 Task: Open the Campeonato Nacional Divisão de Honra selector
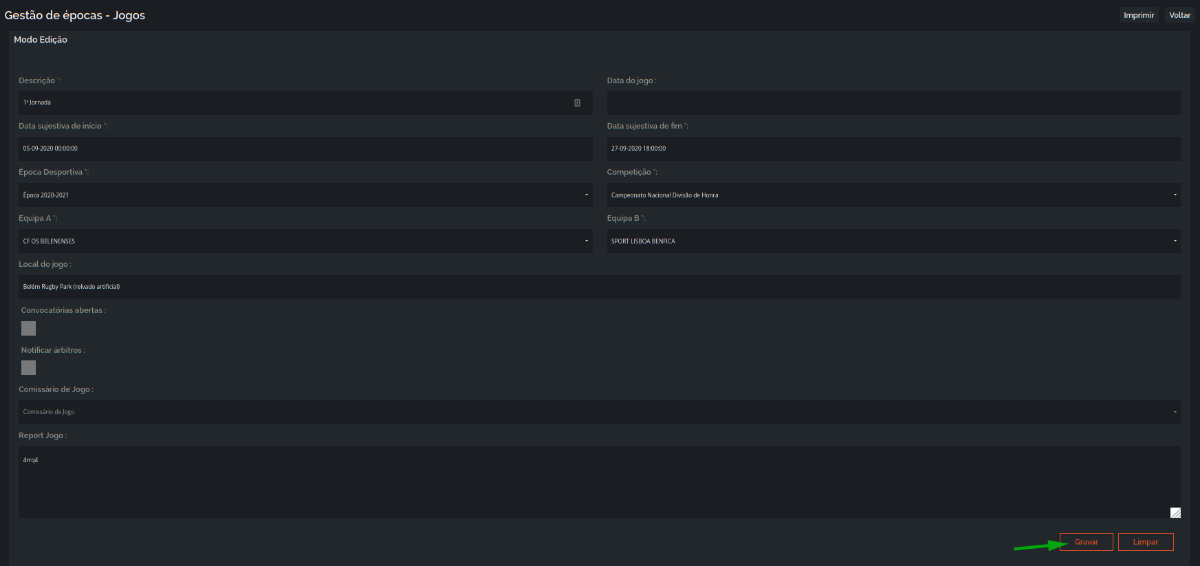(893, 195)
